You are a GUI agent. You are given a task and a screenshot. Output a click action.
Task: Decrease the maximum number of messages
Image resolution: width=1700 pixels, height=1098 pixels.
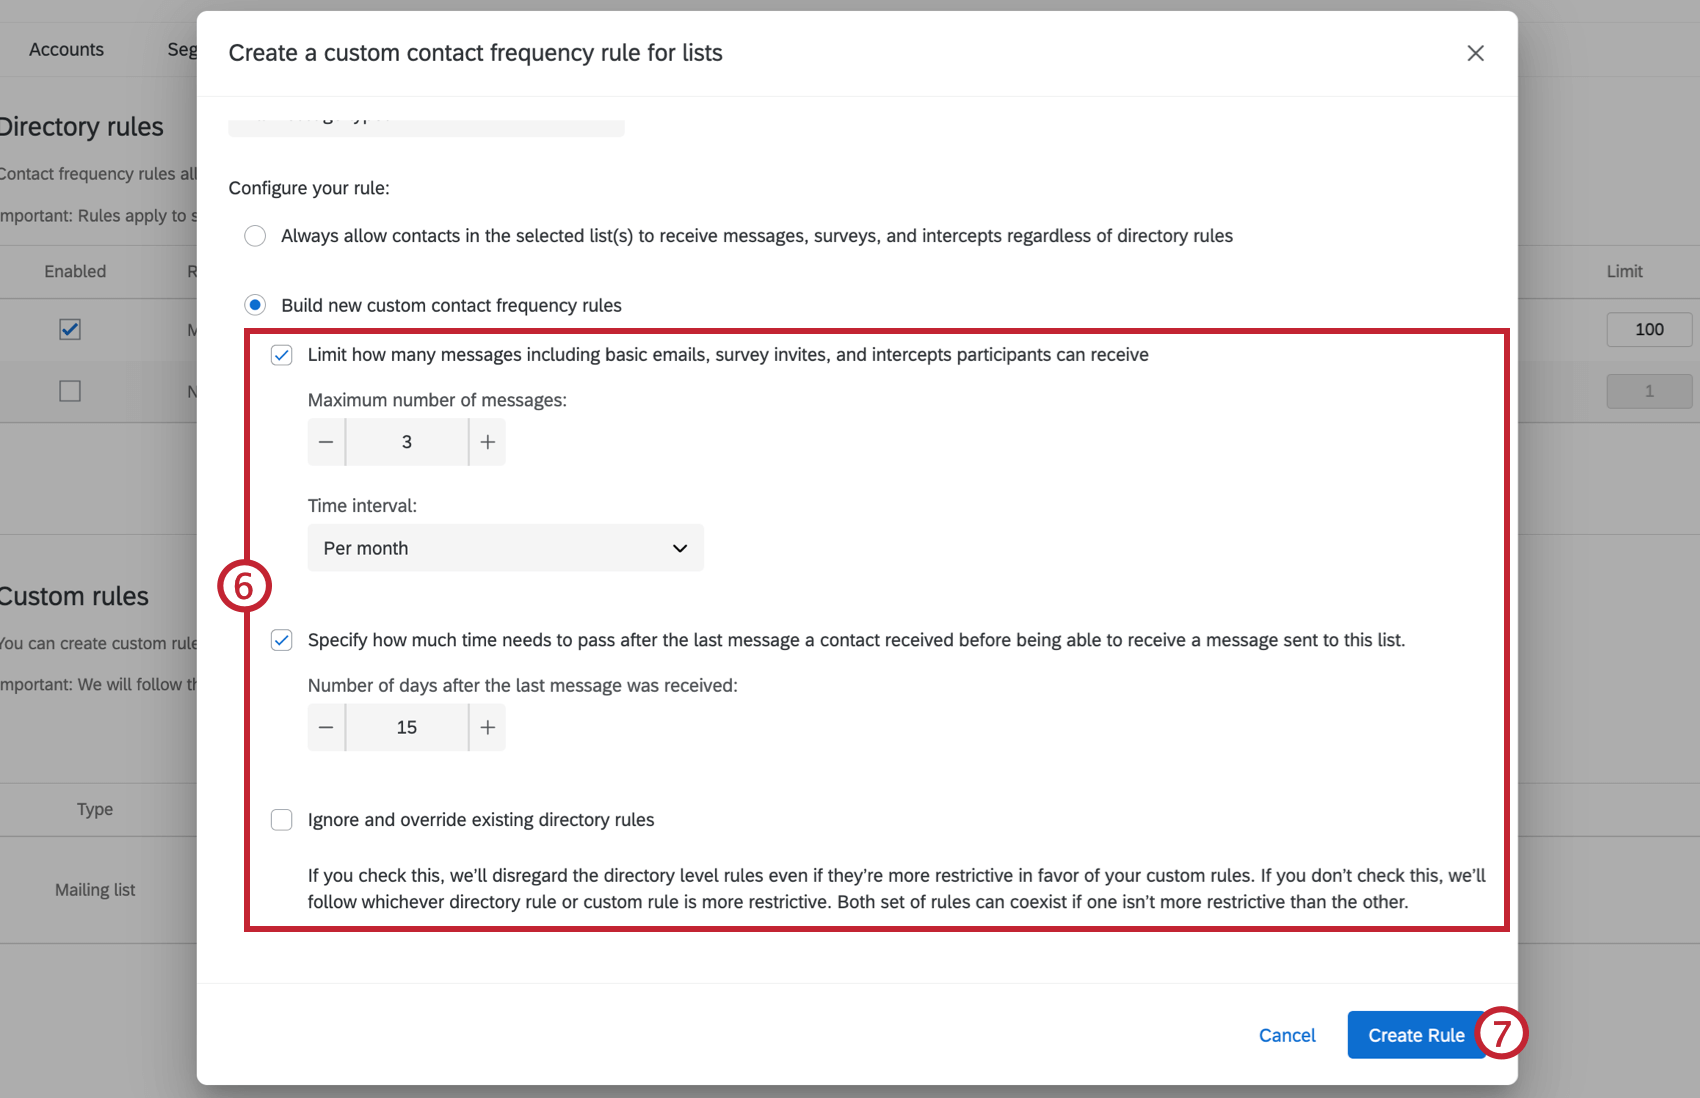[x=326, y=442]
